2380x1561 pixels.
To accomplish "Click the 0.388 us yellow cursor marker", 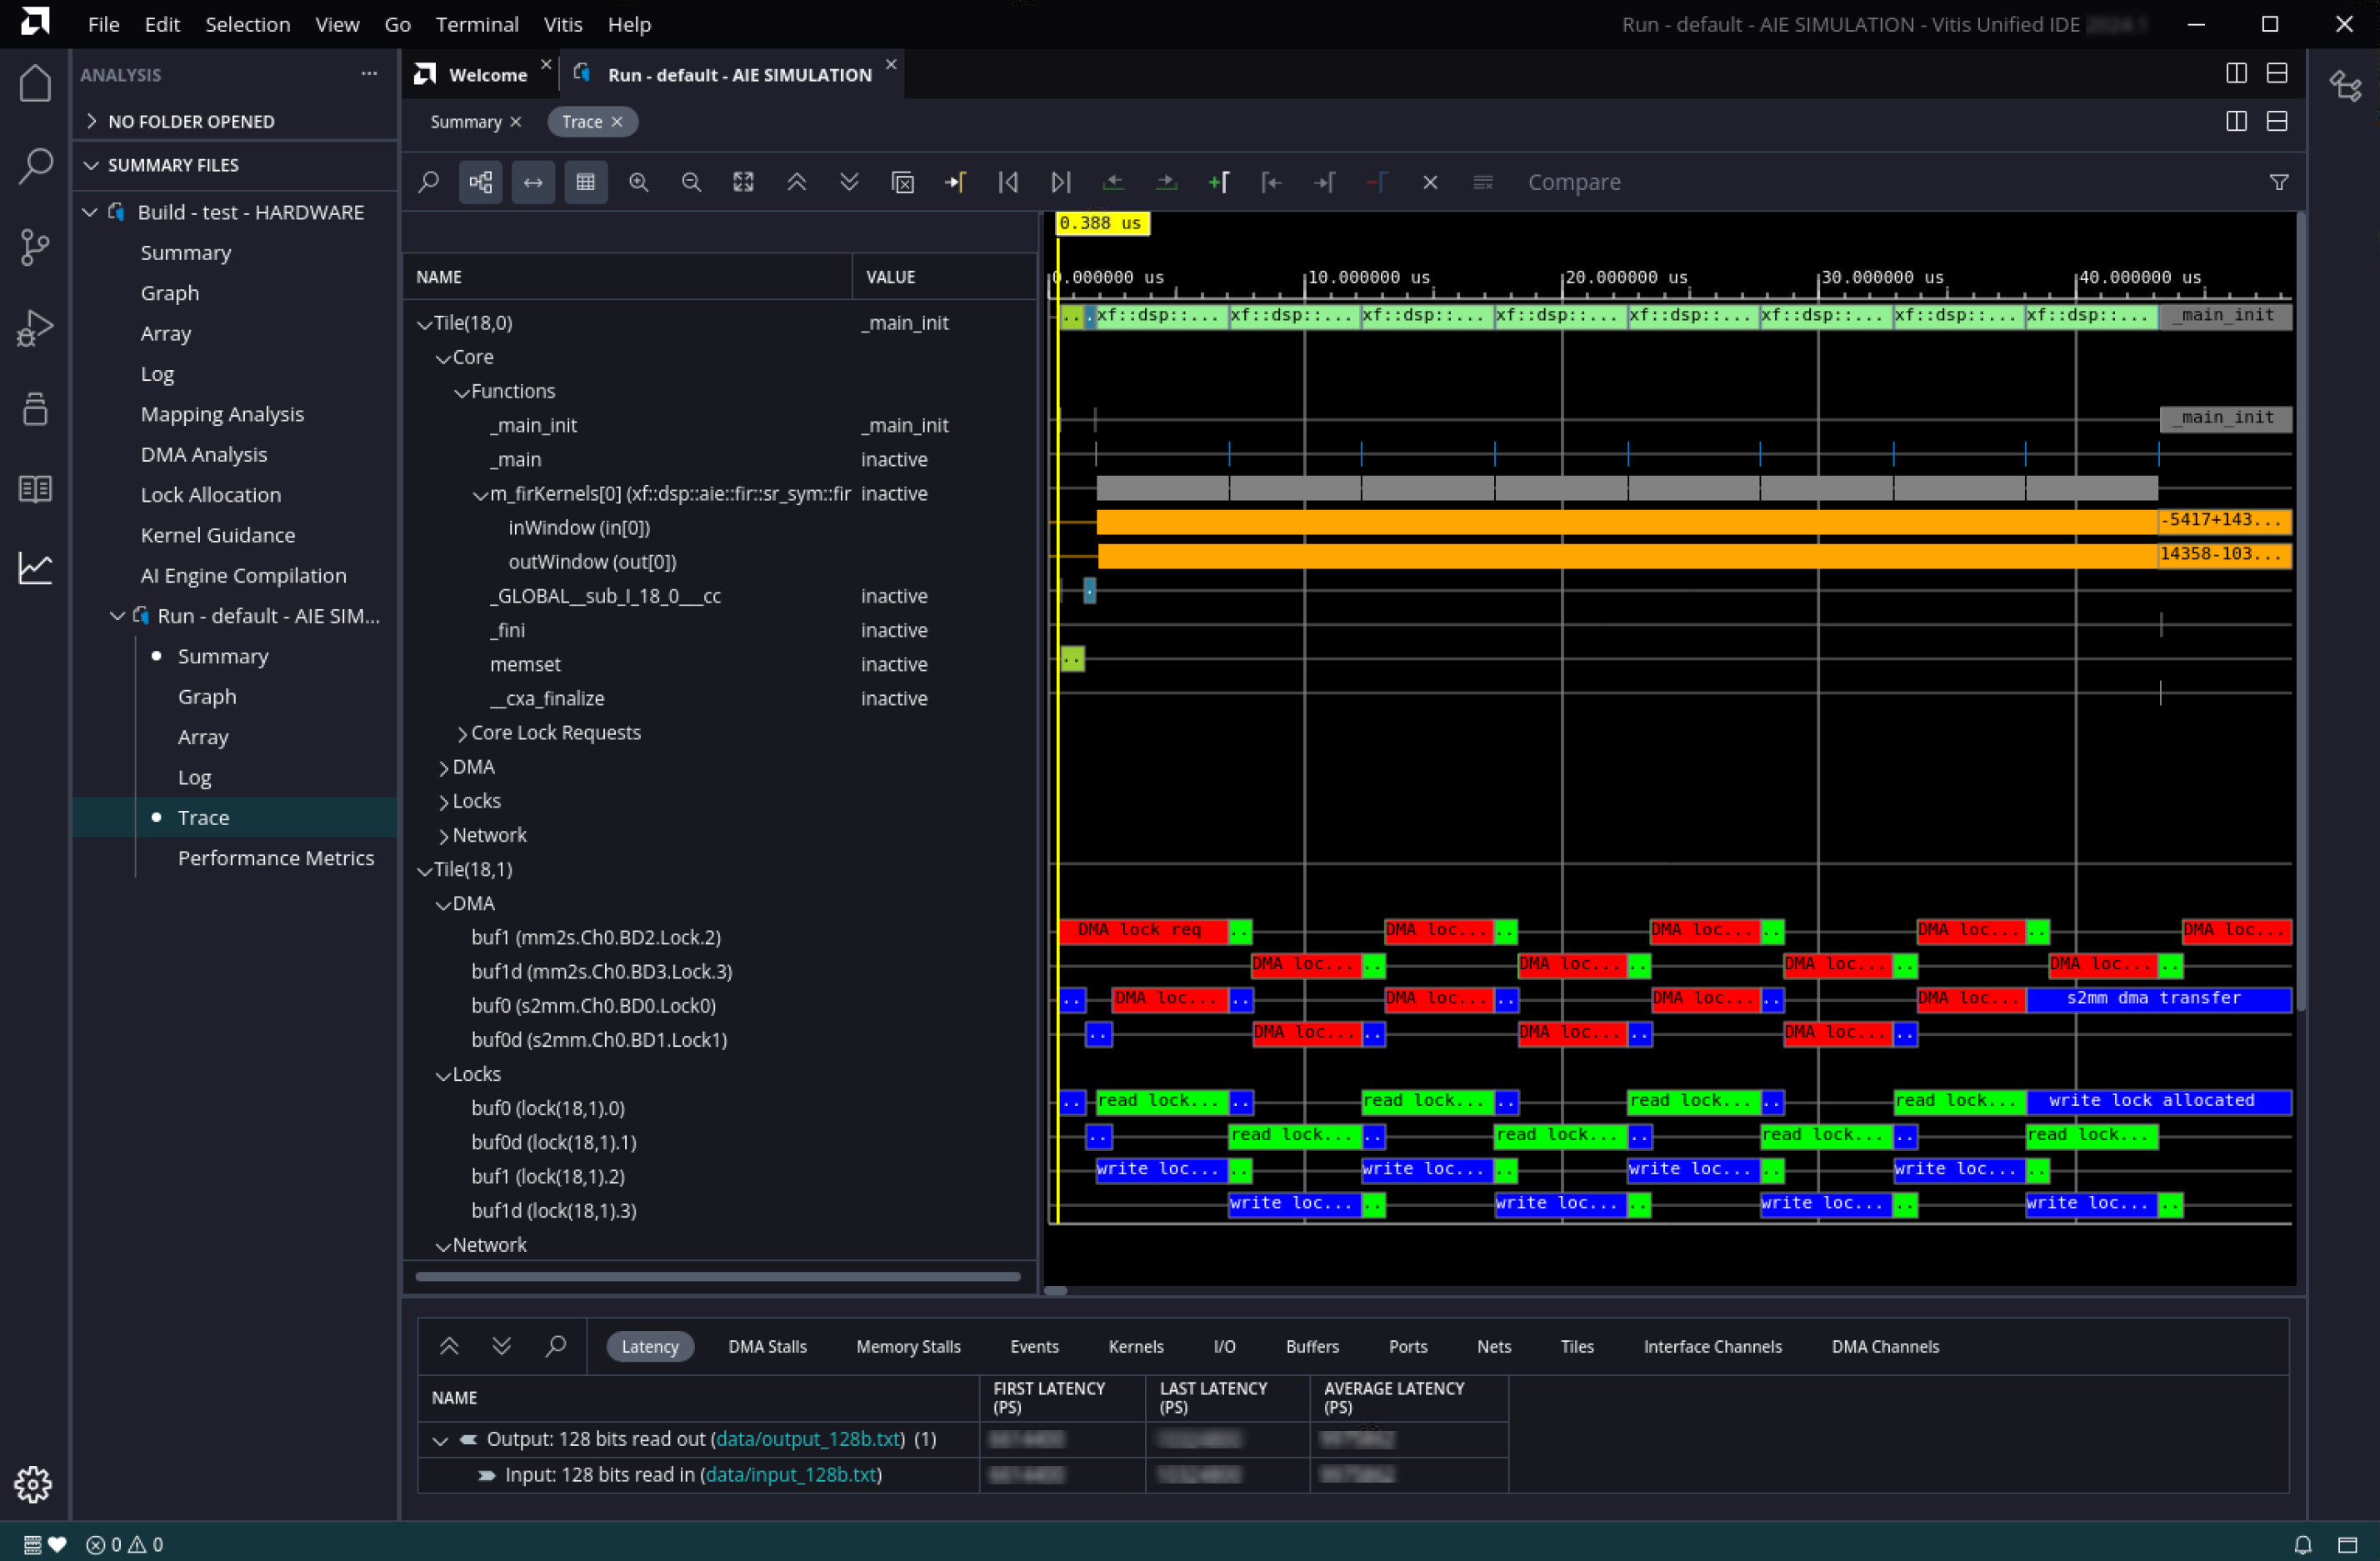I will (x=1102, y=223).
